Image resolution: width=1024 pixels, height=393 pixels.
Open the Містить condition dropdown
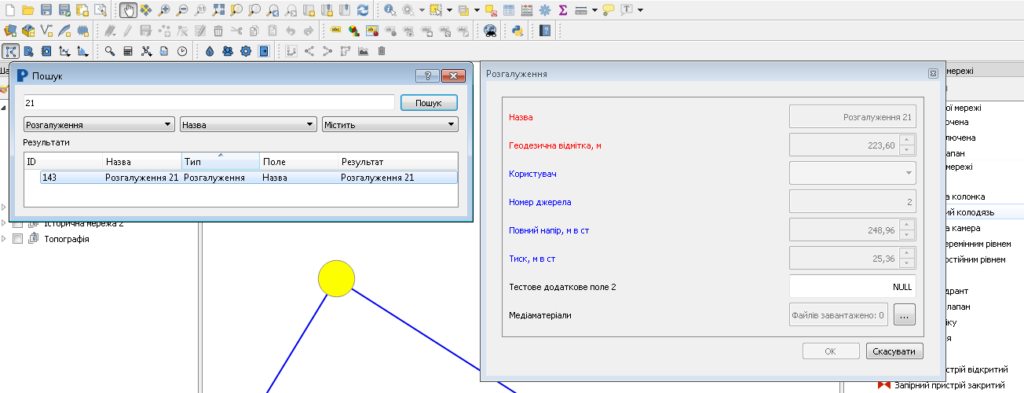391,125
